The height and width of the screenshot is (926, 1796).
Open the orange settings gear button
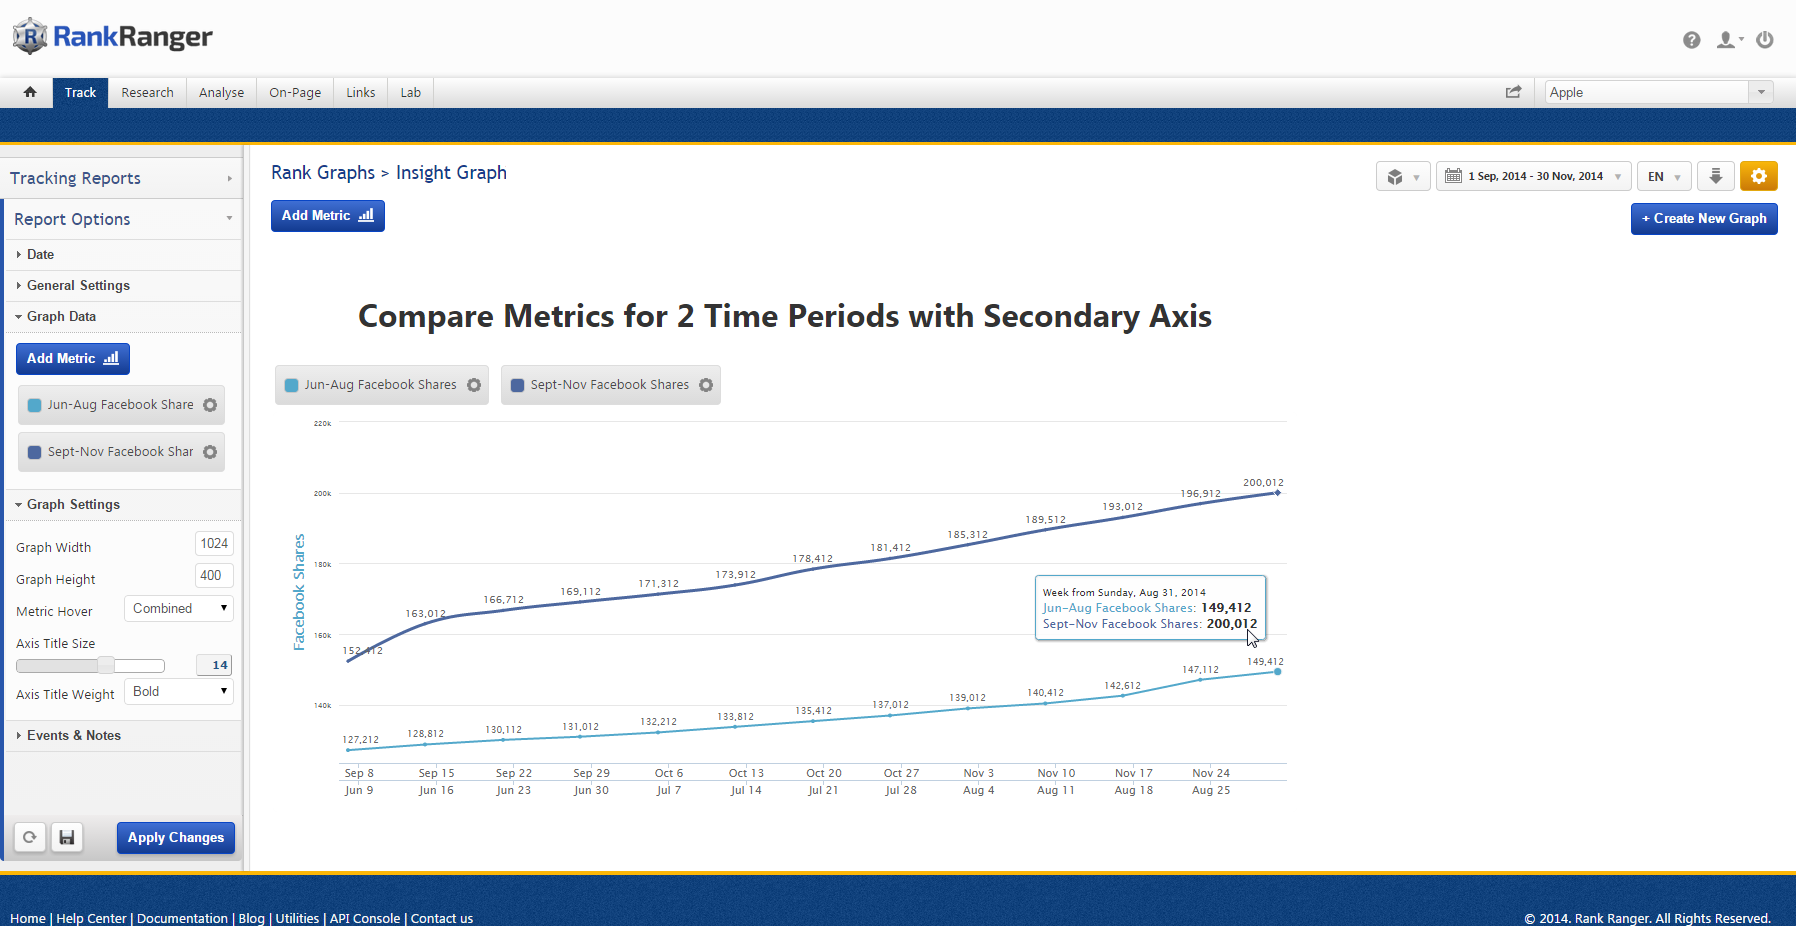(x=1758, y=176)
